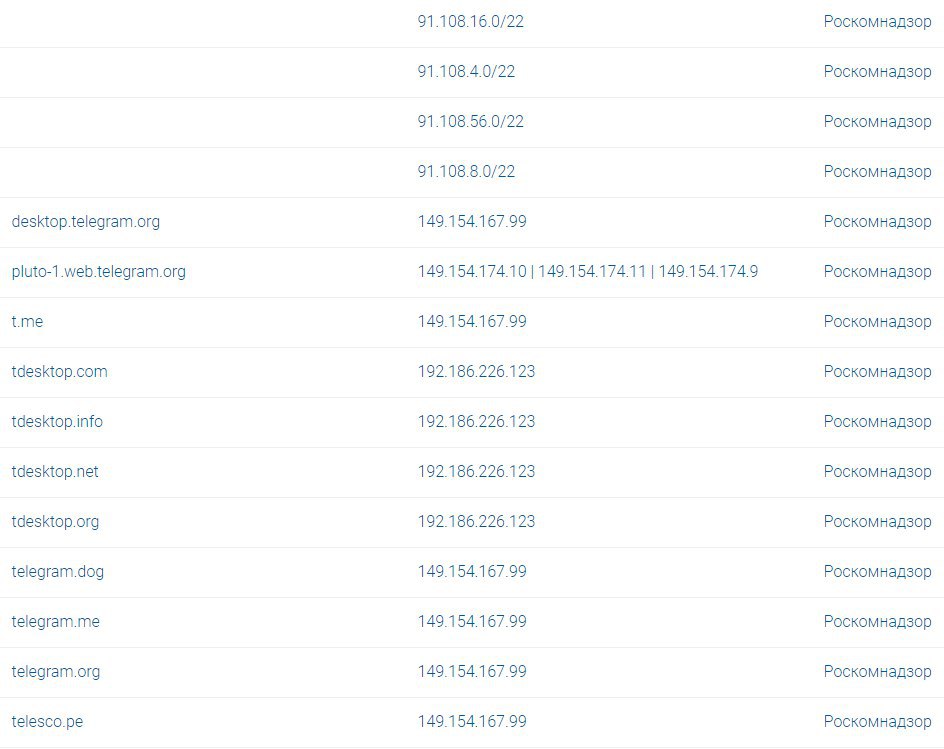Select the tdesktop.com domain link
944x749 pixels.
coord(59,372)
